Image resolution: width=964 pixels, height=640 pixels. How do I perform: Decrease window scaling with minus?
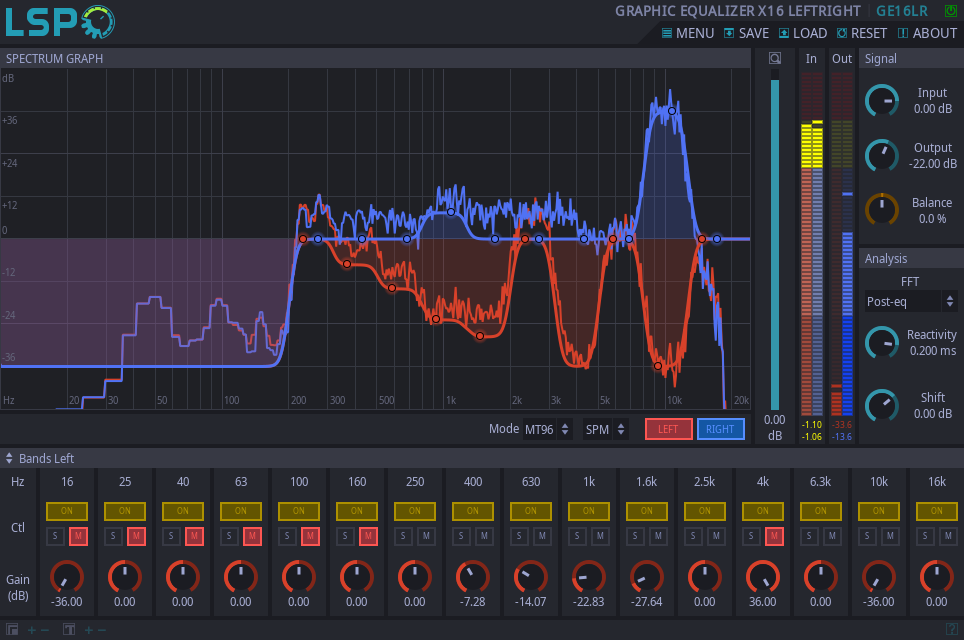point(45,630)
